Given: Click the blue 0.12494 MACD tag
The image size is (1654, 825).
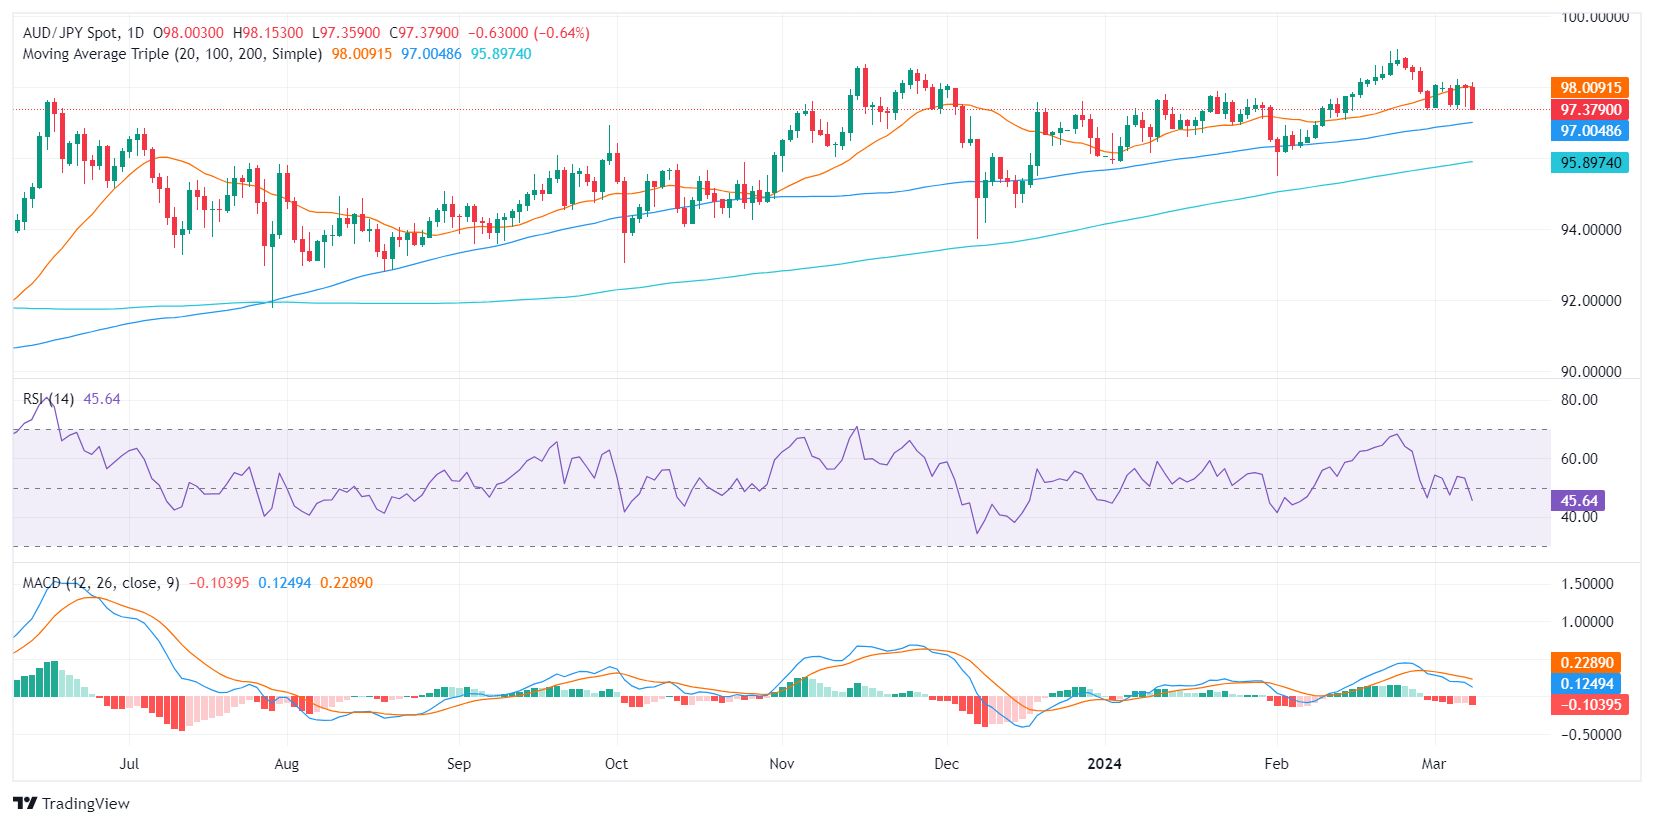Looking at the screenshot, I should (1586, 684).
